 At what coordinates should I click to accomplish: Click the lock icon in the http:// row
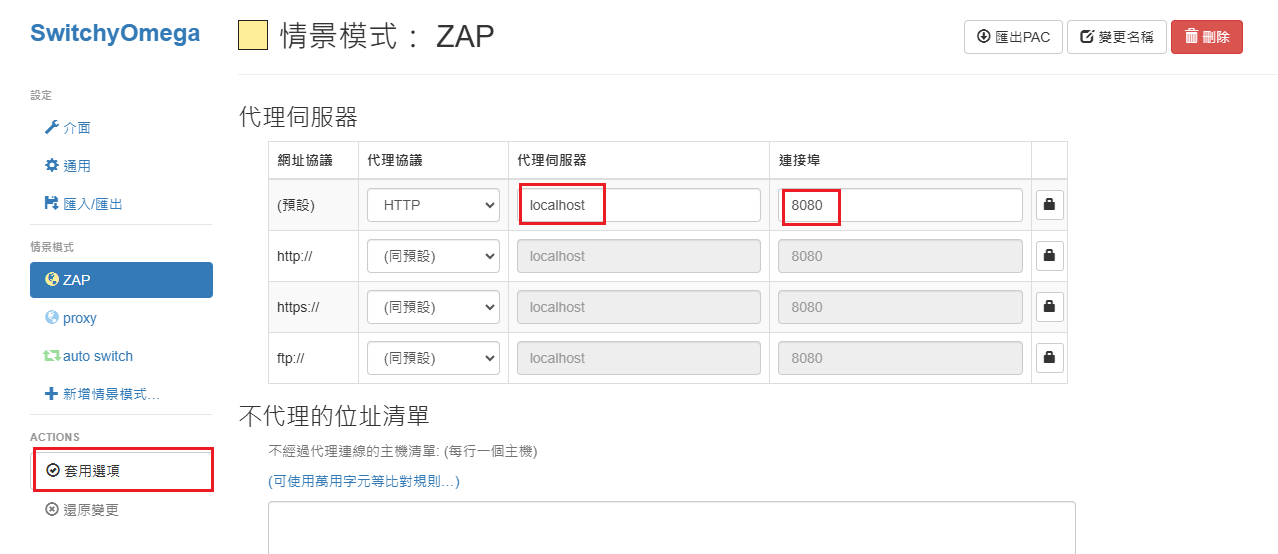[x=1049, y=256]
